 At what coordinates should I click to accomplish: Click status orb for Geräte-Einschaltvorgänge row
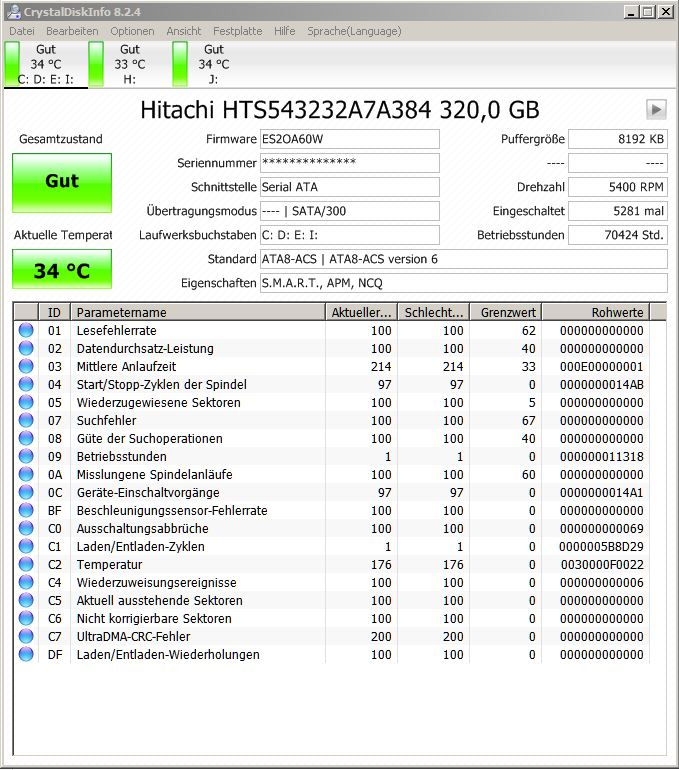click(x=26, y=493)
